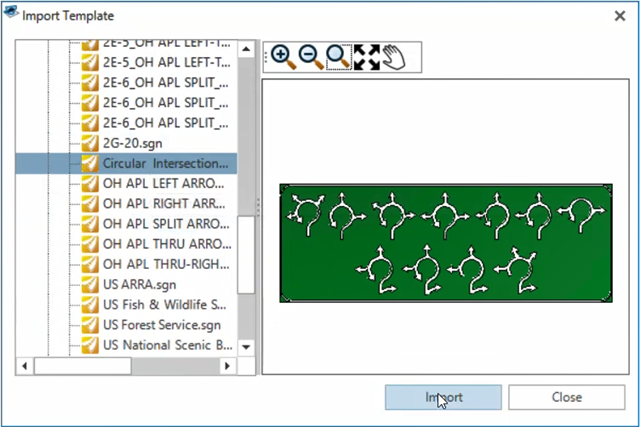Screen dimensions: 640x427
Task: Select US Forest Service.sgn in the list
Action: click(x=161, y=325)
